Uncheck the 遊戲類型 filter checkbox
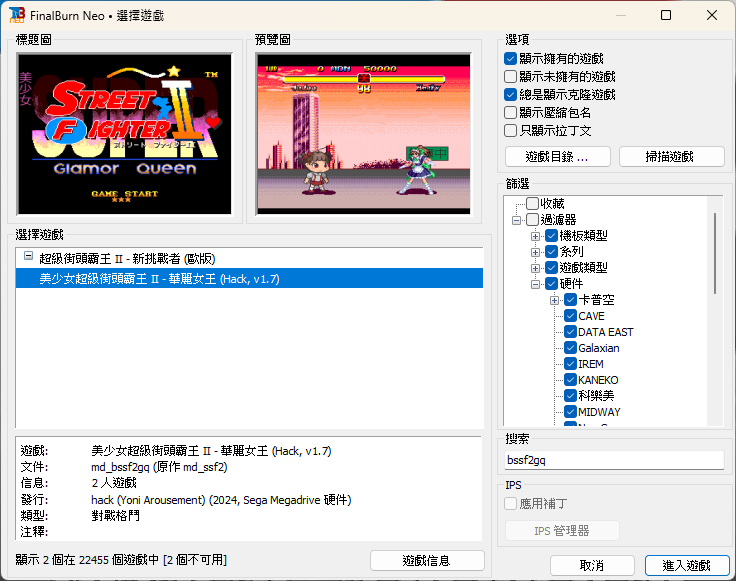 coord(552,268)
